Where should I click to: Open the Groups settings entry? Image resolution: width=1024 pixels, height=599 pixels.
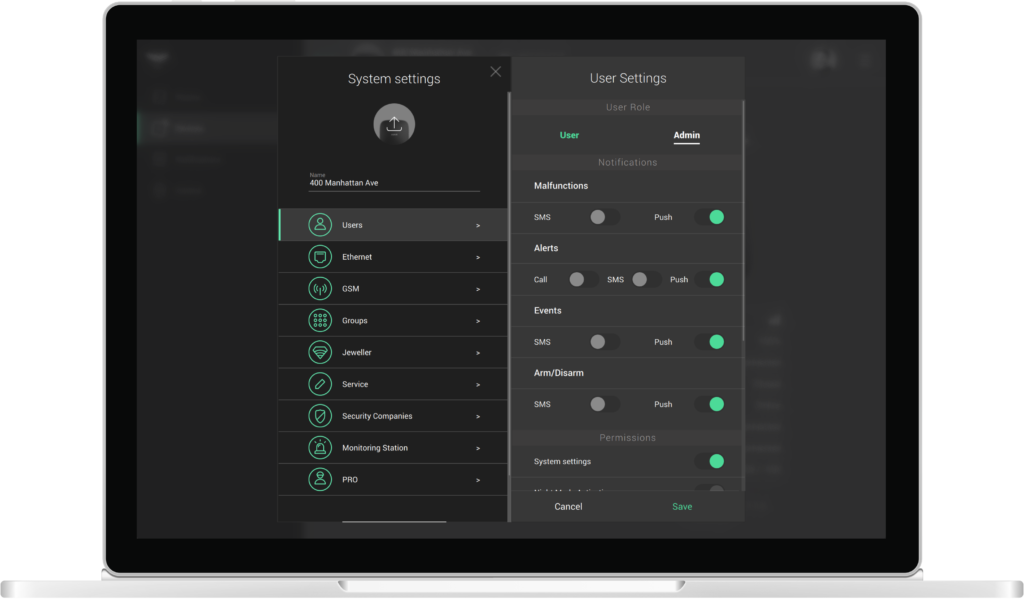(393, 321)
